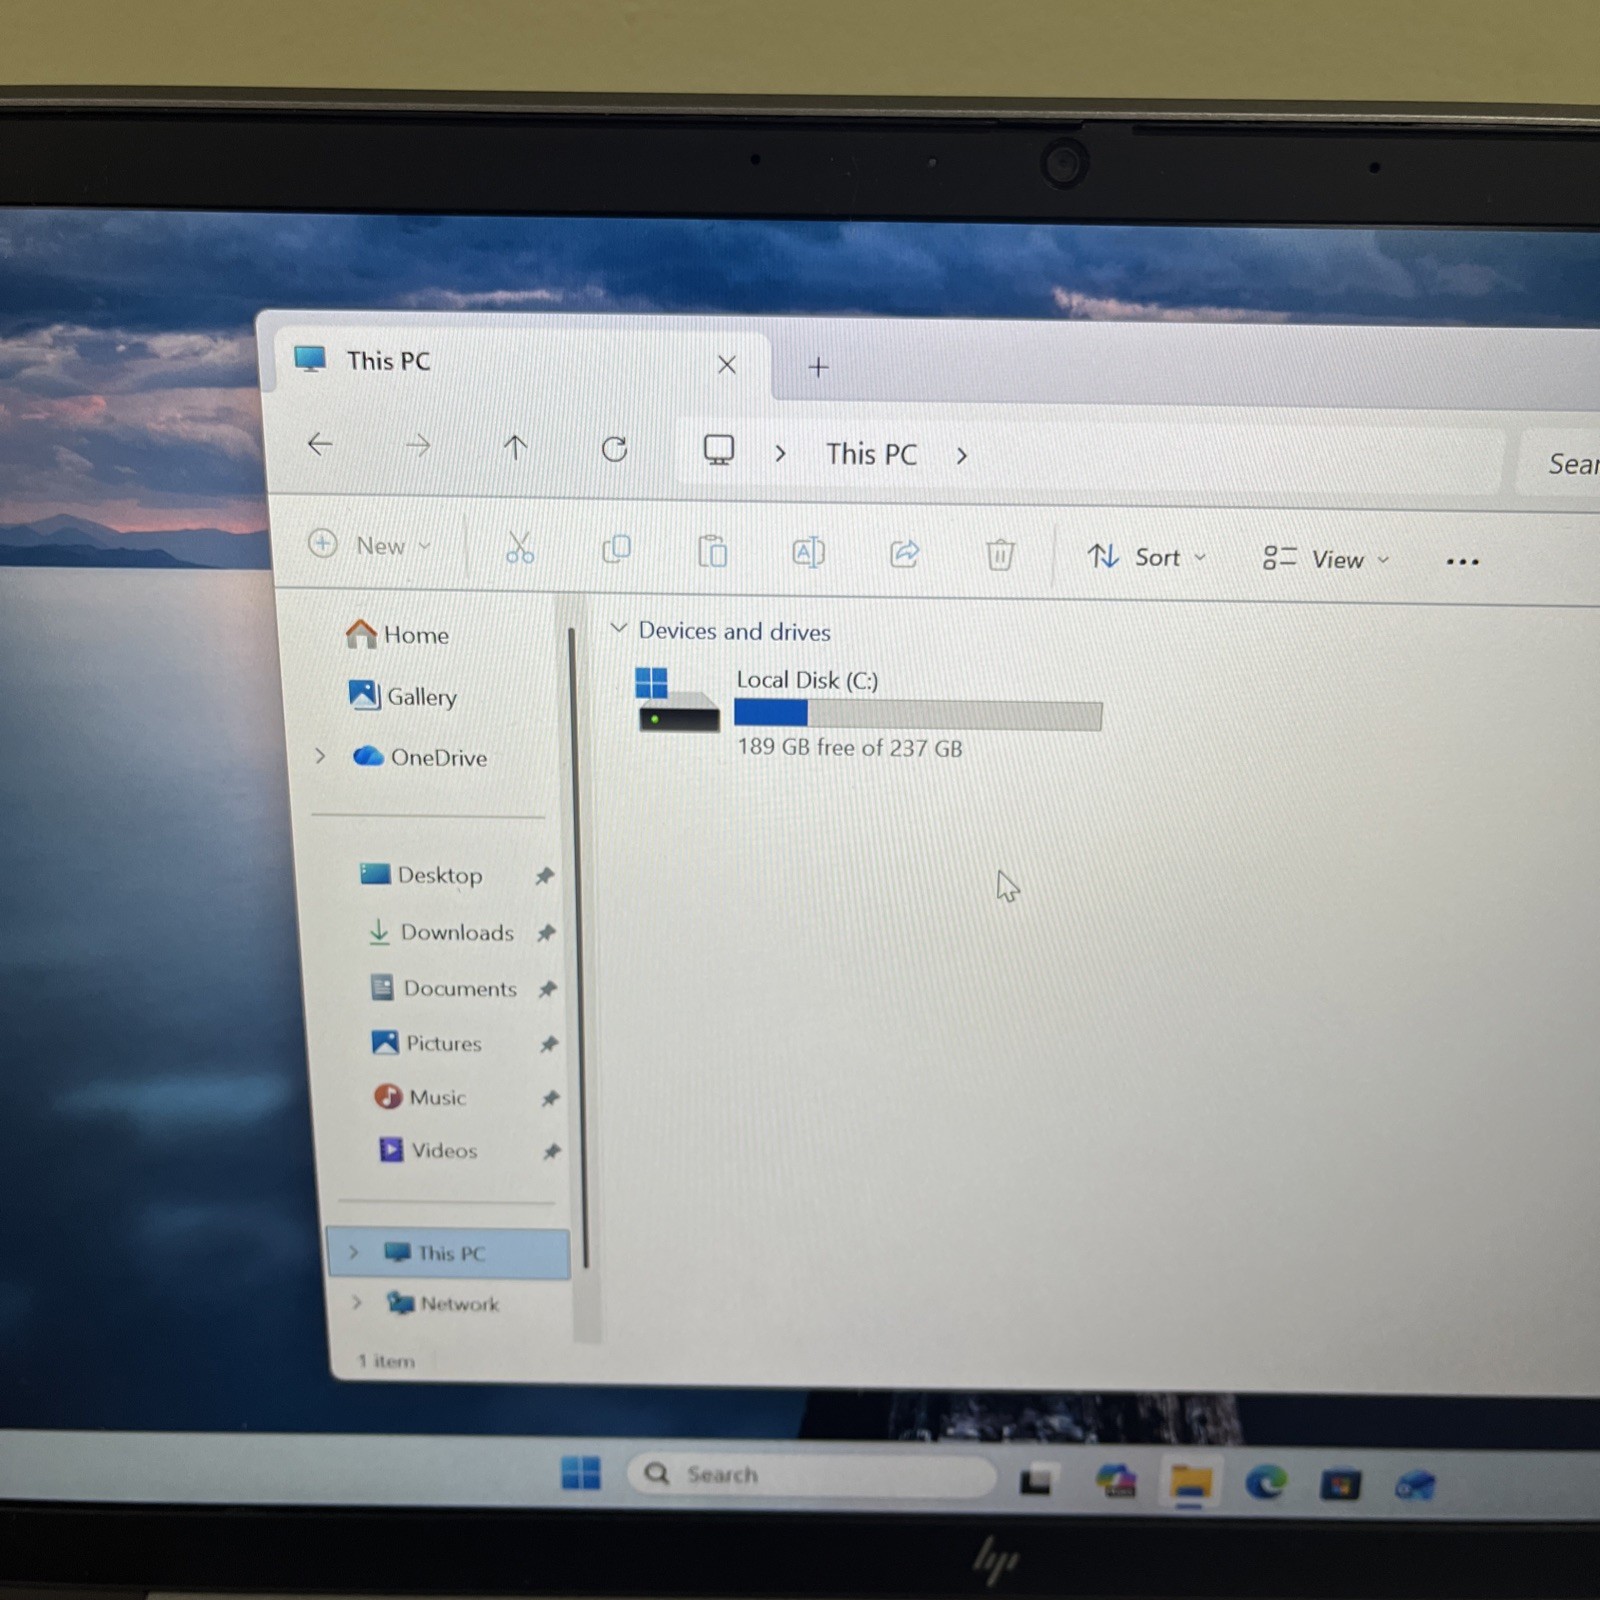Open the View layout dropdown

tap(1326, 559)
